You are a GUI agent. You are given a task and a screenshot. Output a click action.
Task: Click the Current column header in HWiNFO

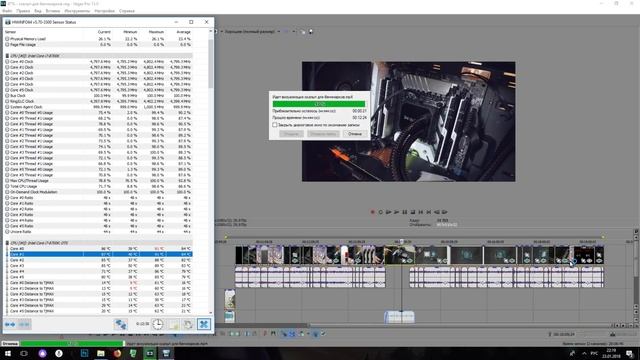click(104, 32)
